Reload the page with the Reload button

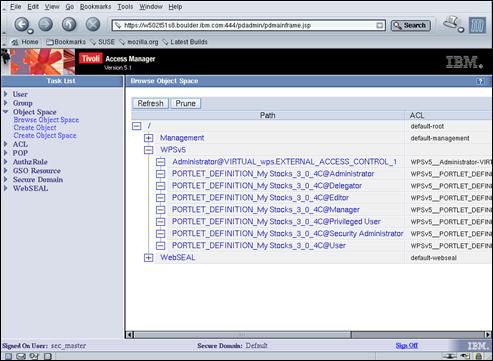click(69, 24)
